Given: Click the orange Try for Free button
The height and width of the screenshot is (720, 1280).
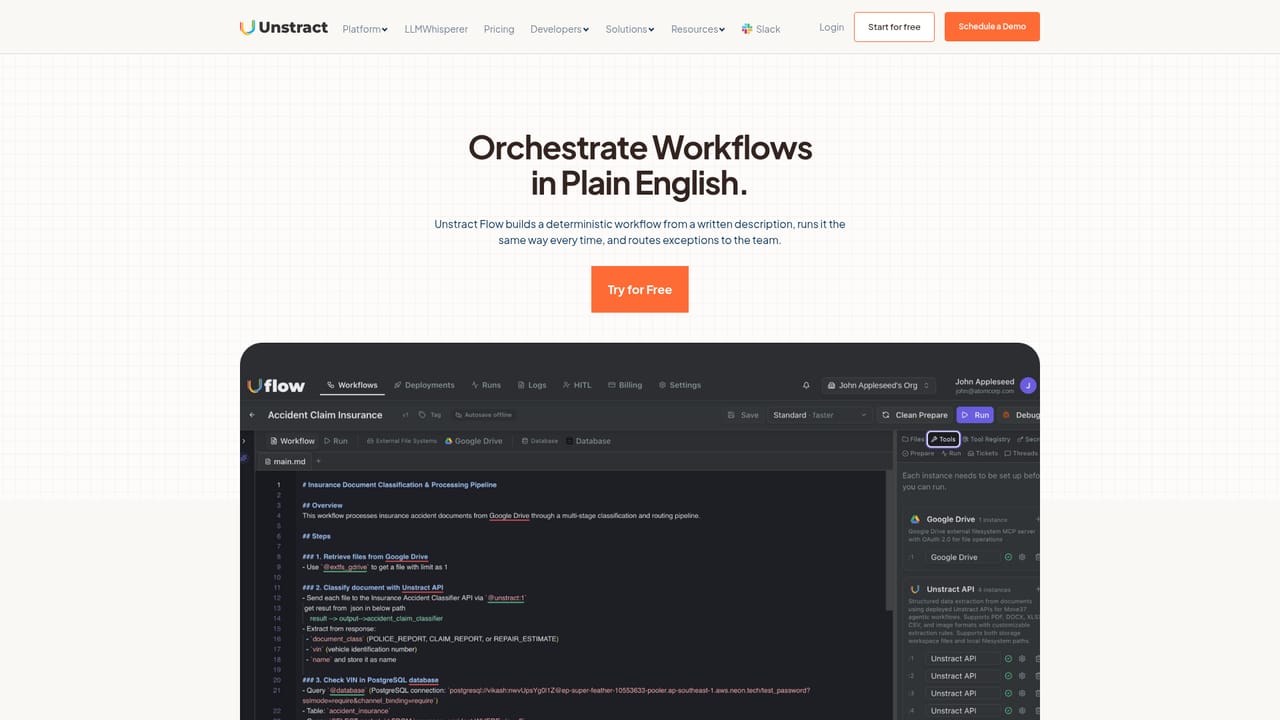Looking at the screenshot, I should coord(640,289).
